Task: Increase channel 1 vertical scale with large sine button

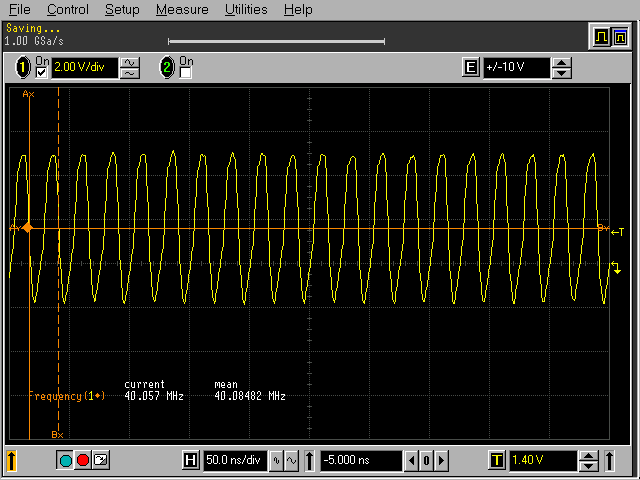Action: [130, 62]
